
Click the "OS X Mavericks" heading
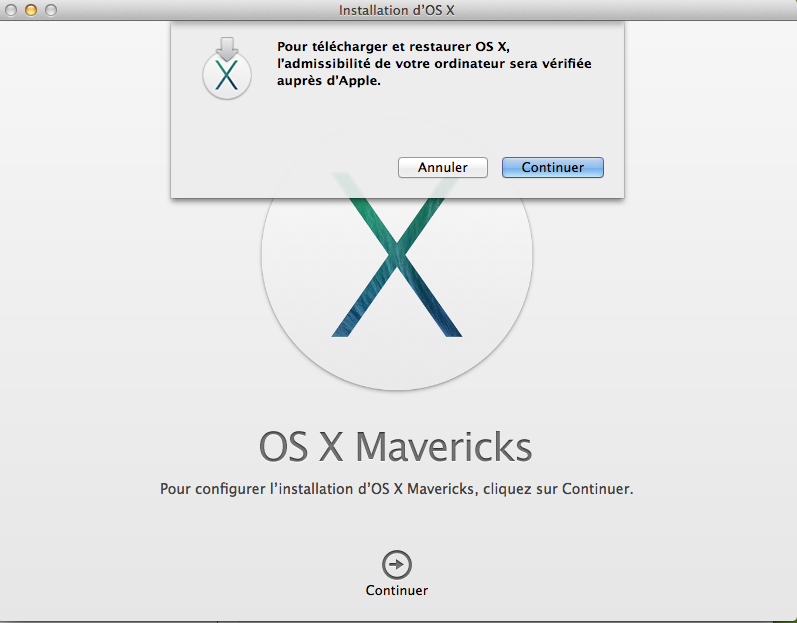(395, 447)
